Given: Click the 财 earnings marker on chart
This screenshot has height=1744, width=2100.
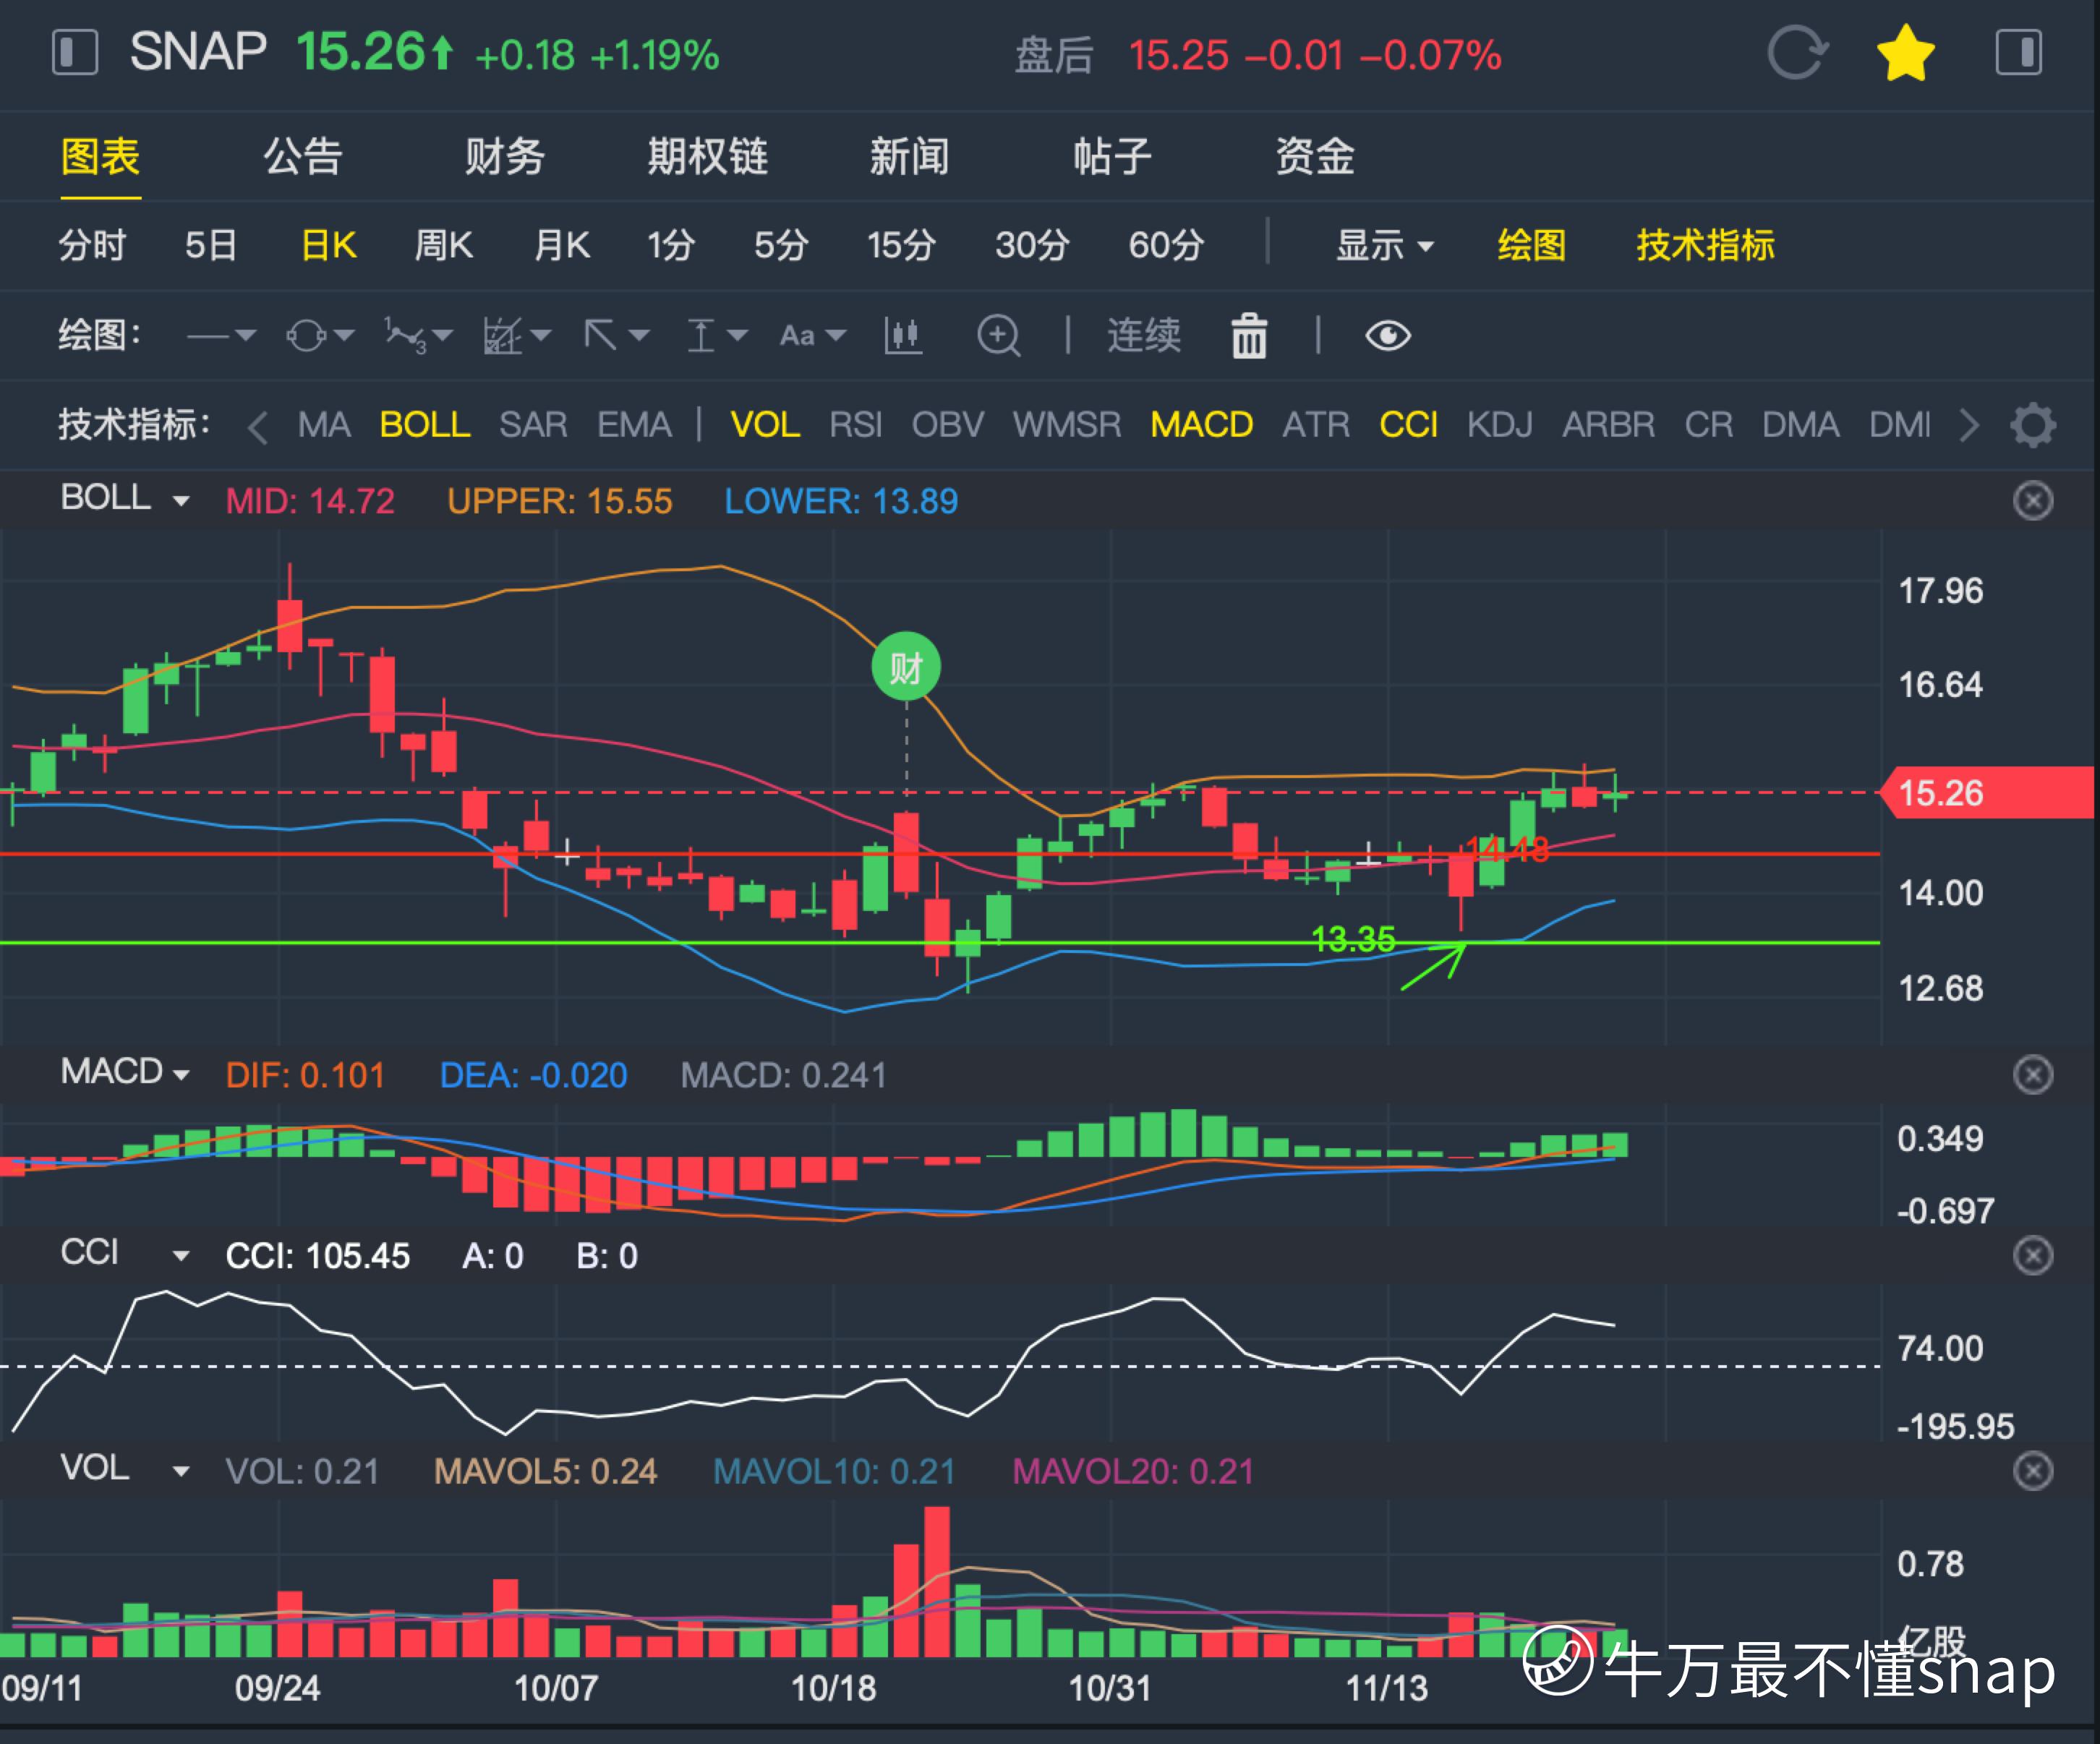Looking at the screenshot, I should pos(906,667).
